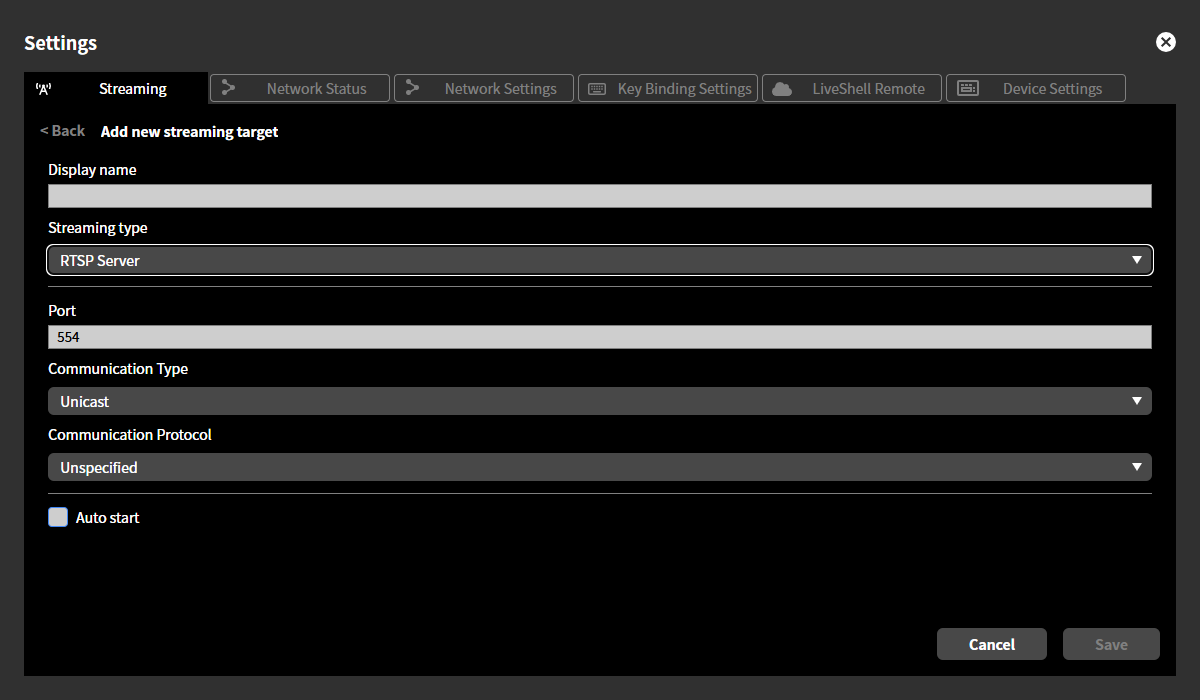1200x700 pixels.
Task: Click the keyboard icon on Key Binding Settings tab
Action: click(x=596, y=88)
